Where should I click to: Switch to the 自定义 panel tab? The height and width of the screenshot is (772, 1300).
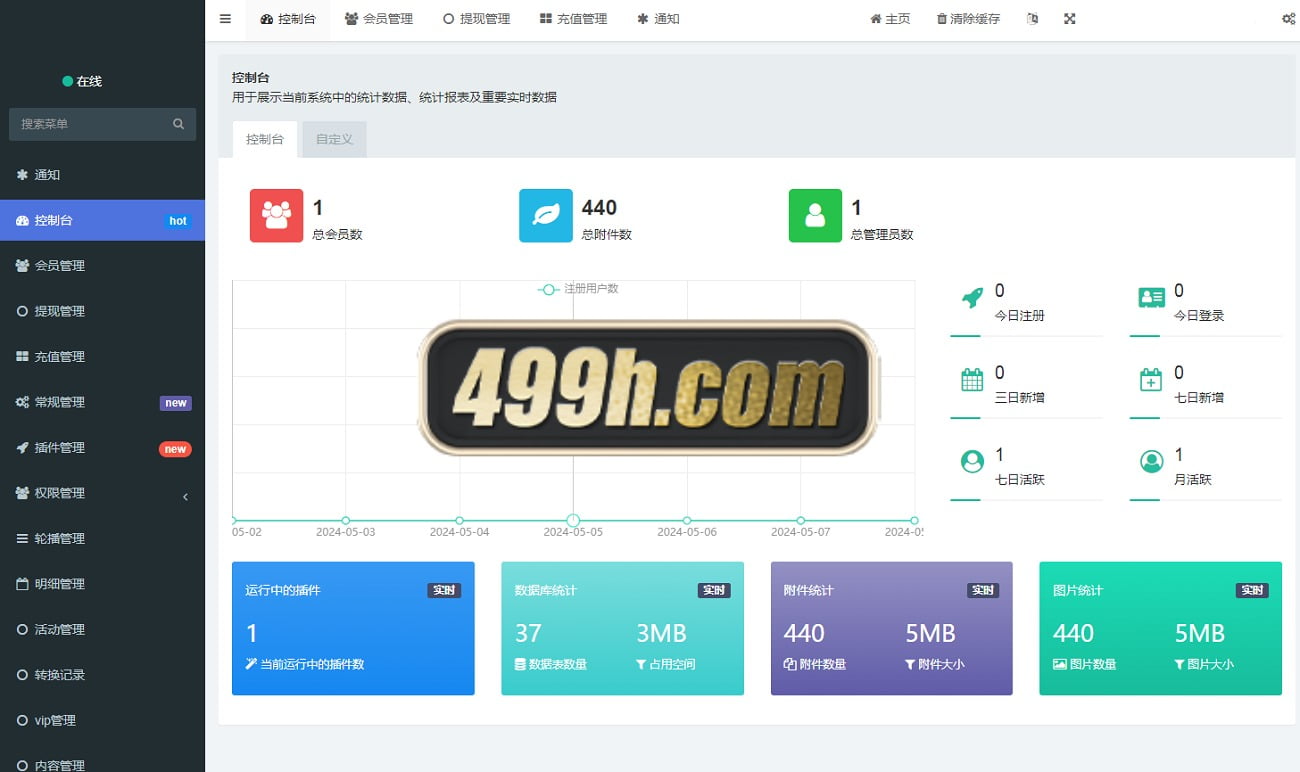(335, 139)
